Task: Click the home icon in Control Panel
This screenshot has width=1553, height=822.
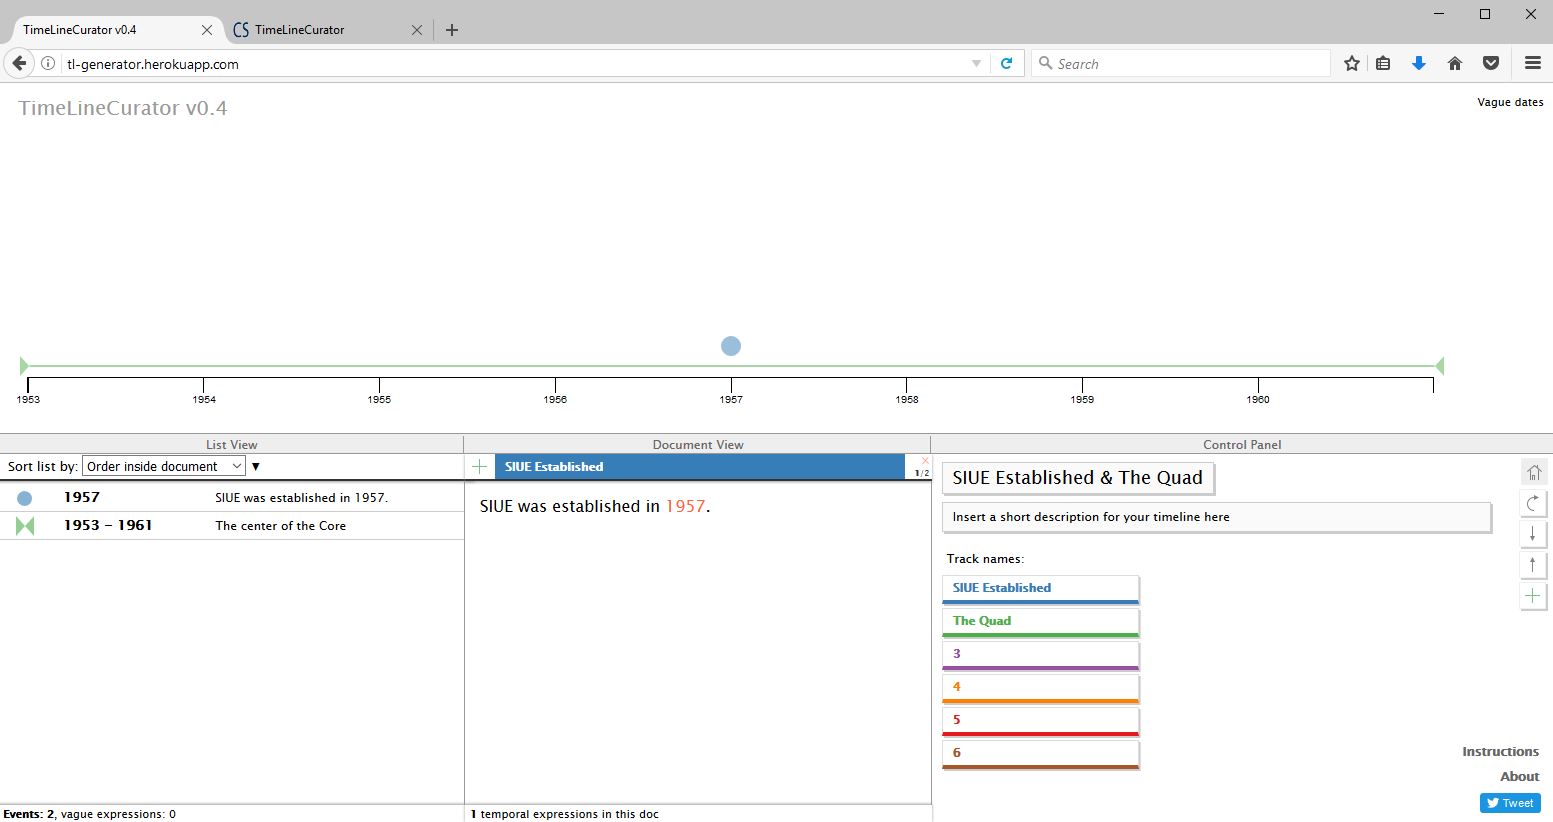Action: click(1533, 472)
